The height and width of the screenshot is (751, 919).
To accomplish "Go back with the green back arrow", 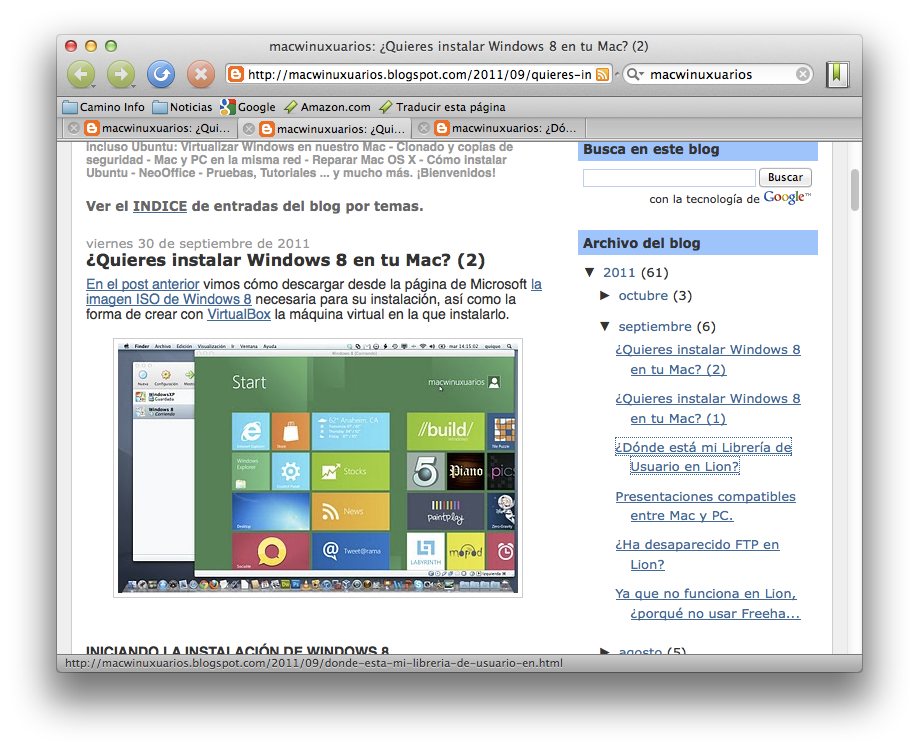I will coord(81,74).
